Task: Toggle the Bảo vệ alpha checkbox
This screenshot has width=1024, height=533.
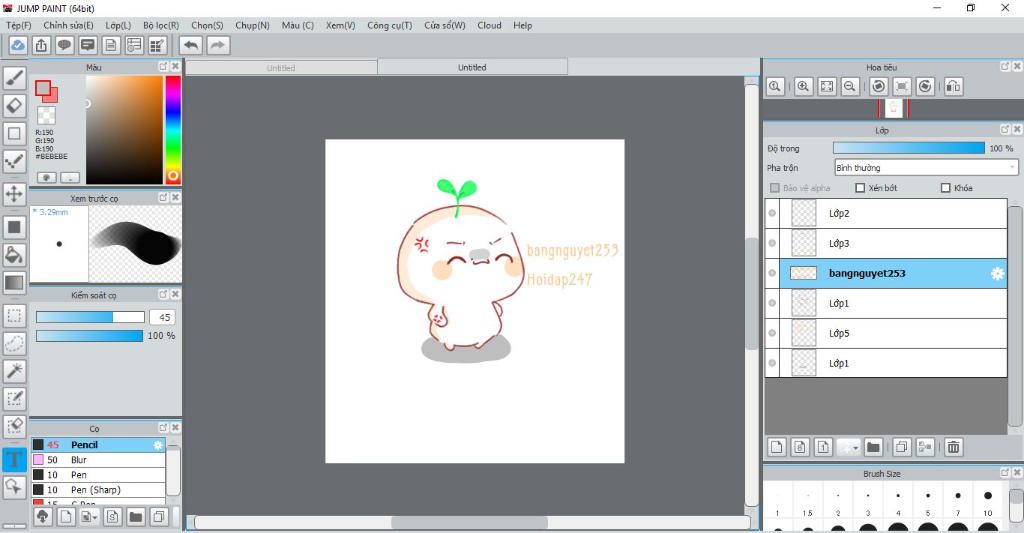Action: 775,188
